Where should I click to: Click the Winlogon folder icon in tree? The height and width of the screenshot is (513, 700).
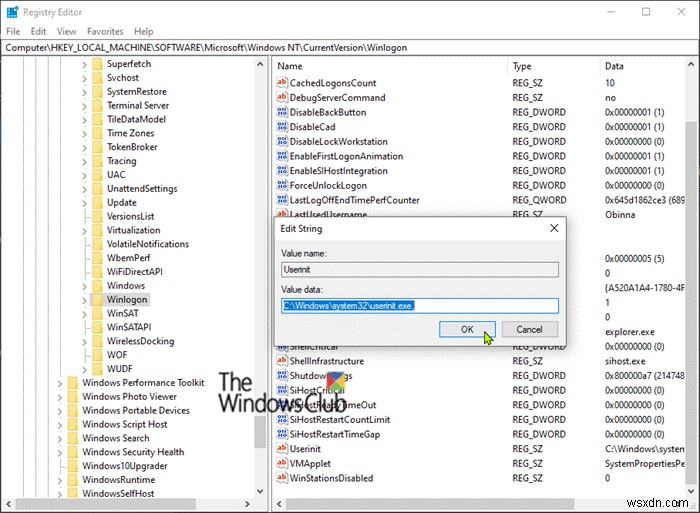pyautogui.click(x=97, y=300)
